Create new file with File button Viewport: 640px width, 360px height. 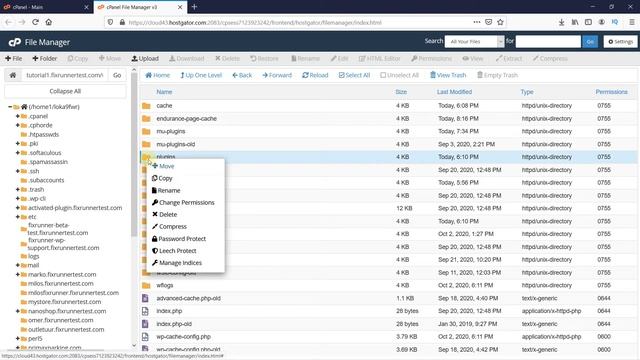[x=13, y=58]
